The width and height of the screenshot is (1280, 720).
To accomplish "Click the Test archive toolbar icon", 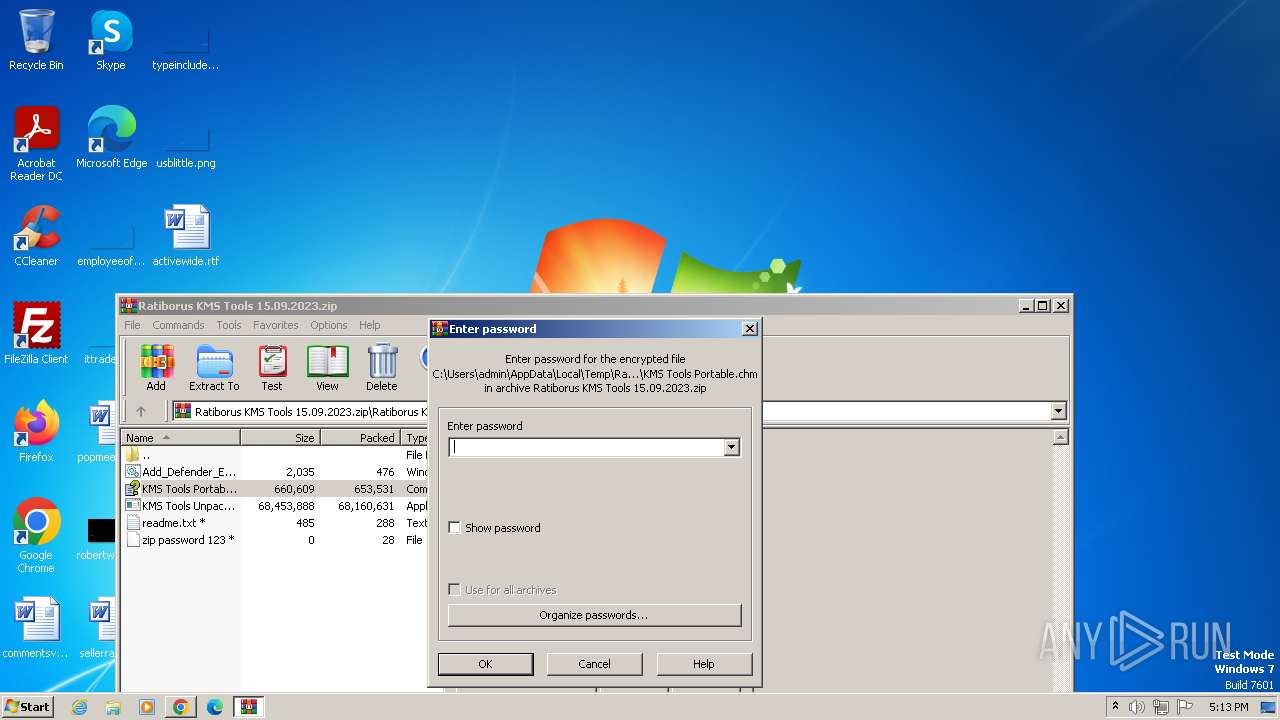I will [272, 367].
